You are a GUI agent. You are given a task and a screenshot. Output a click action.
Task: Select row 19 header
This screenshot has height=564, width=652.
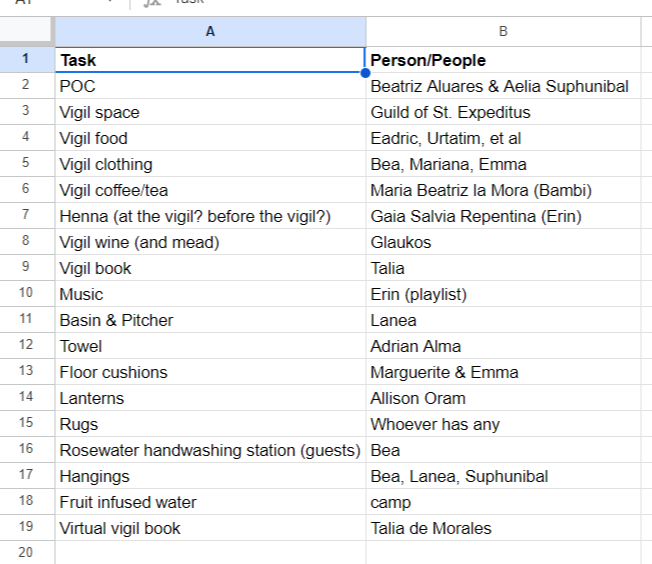tap(26, 527)
